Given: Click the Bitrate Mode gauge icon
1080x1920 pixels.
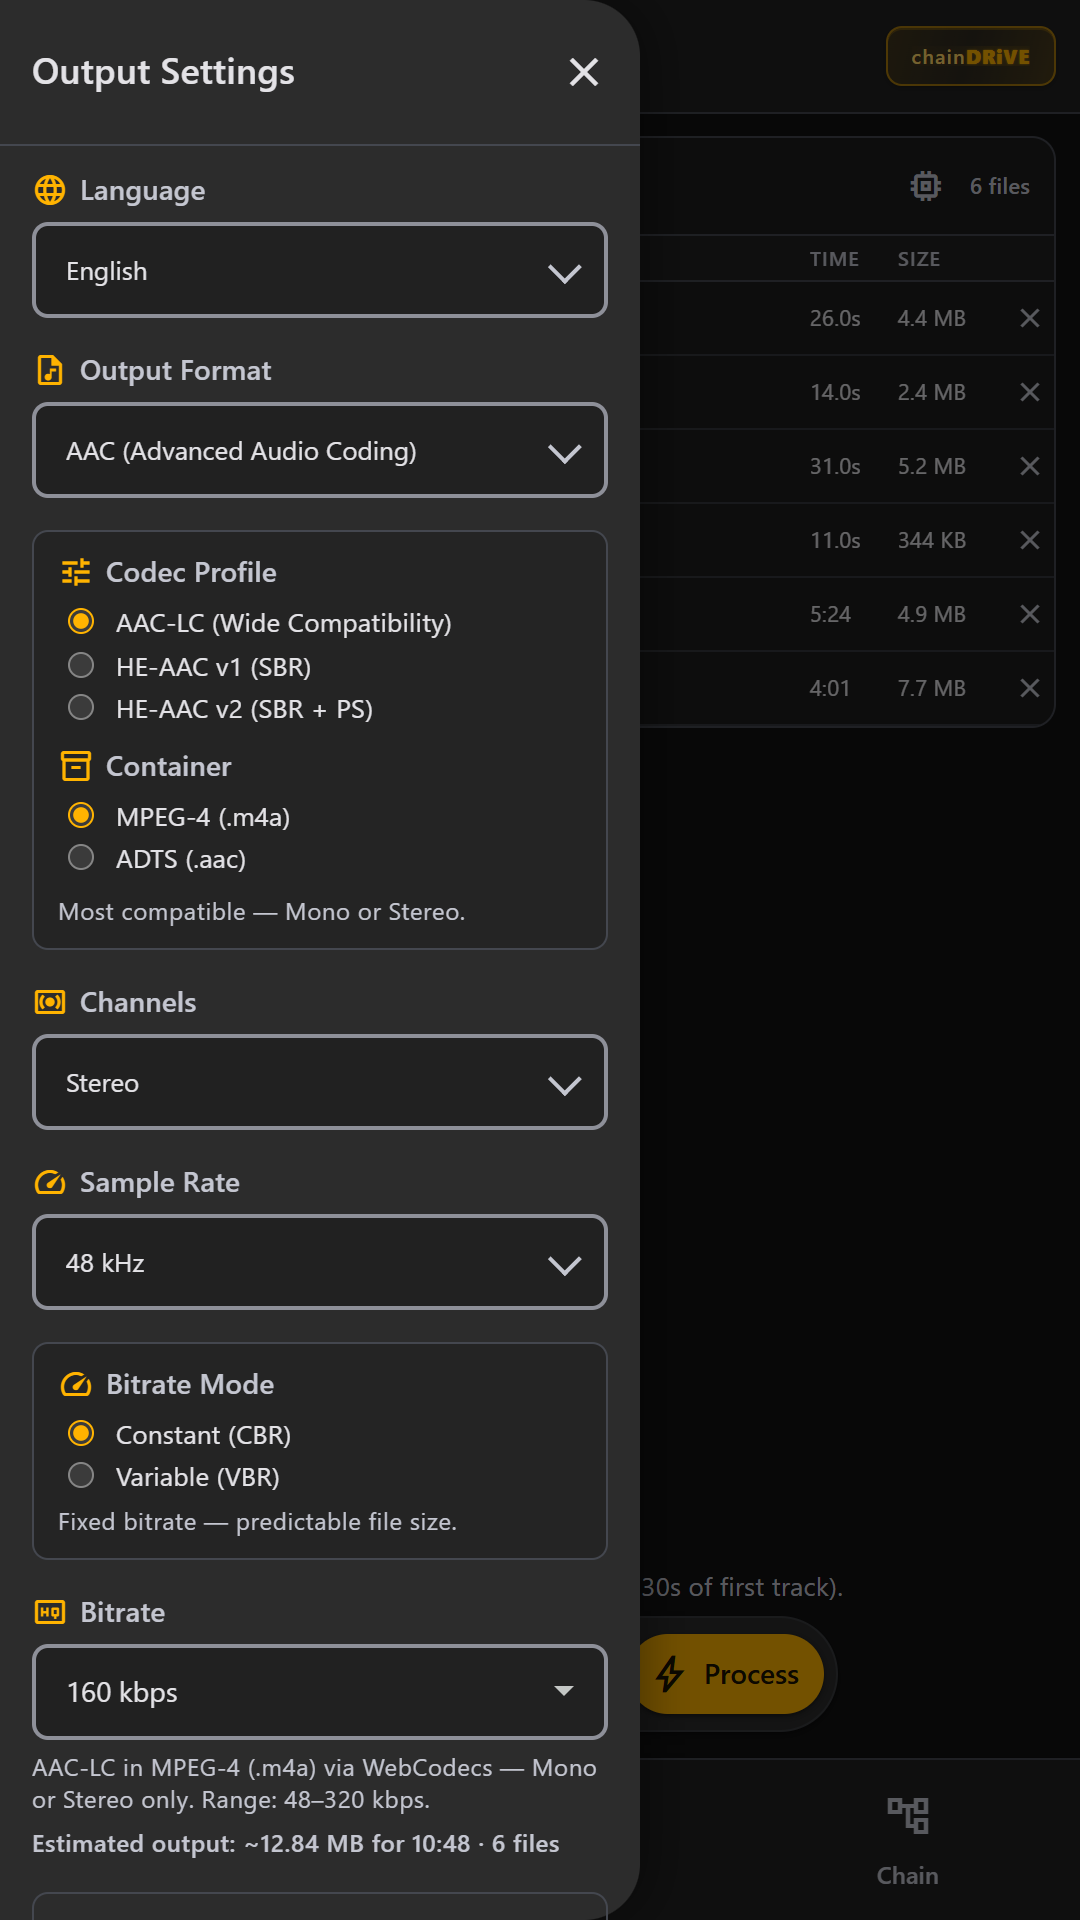Looking at the screenshot, I should pos(76,1384).
